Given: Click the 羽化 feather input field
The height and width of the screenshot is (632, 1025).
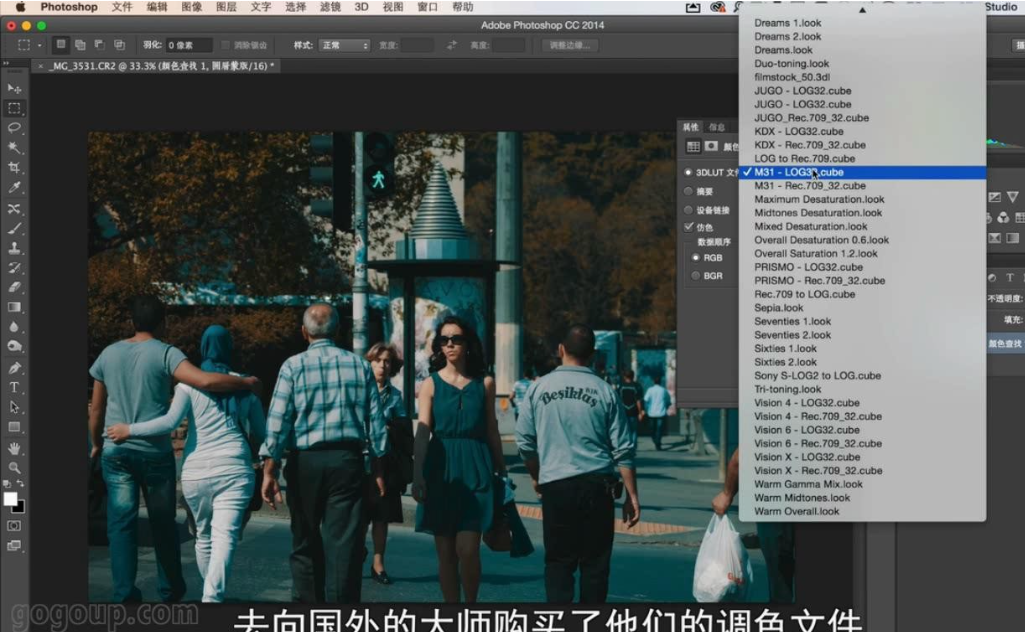Looking at the screenshot, I should [188, 45].
